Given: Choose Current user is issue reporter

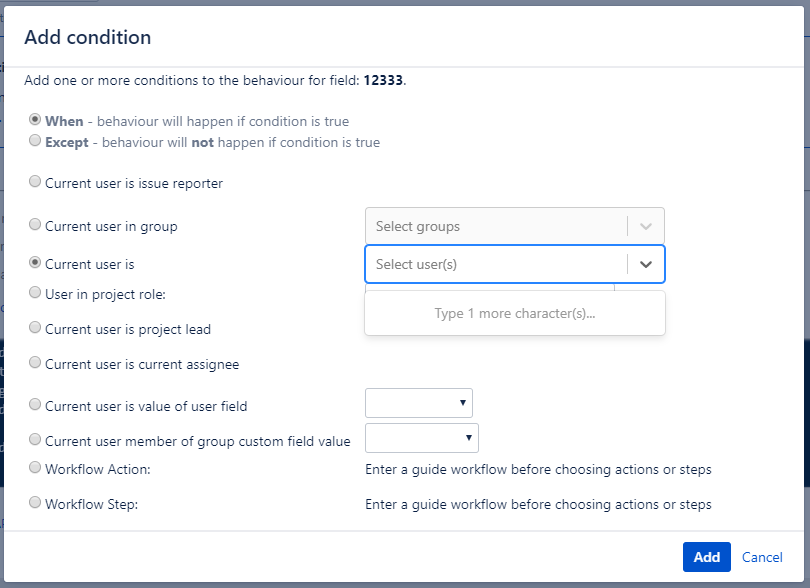Looking at the screenshot, I should [35, 182].
